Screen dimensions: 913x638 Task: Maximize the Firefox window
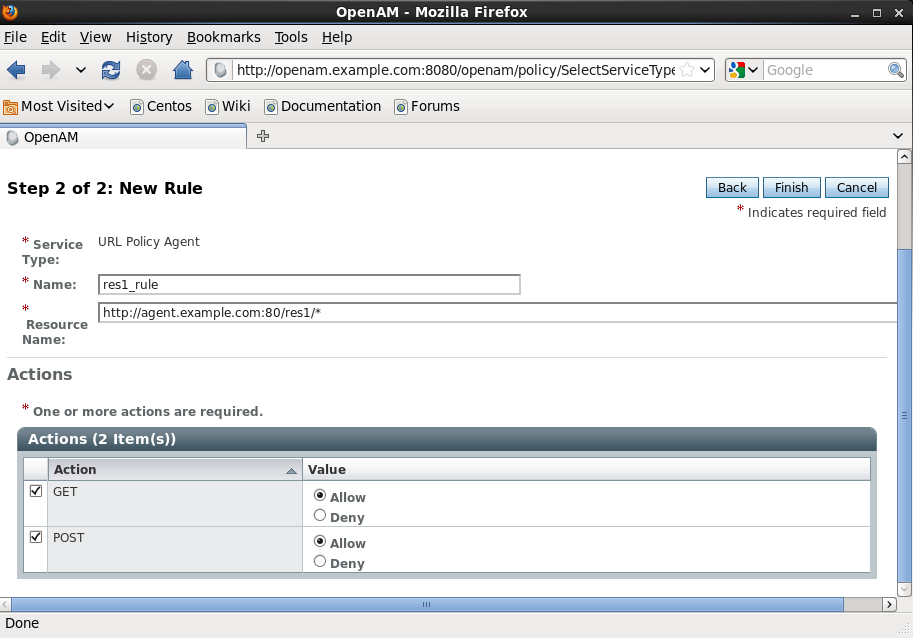[x=876, y=13]
